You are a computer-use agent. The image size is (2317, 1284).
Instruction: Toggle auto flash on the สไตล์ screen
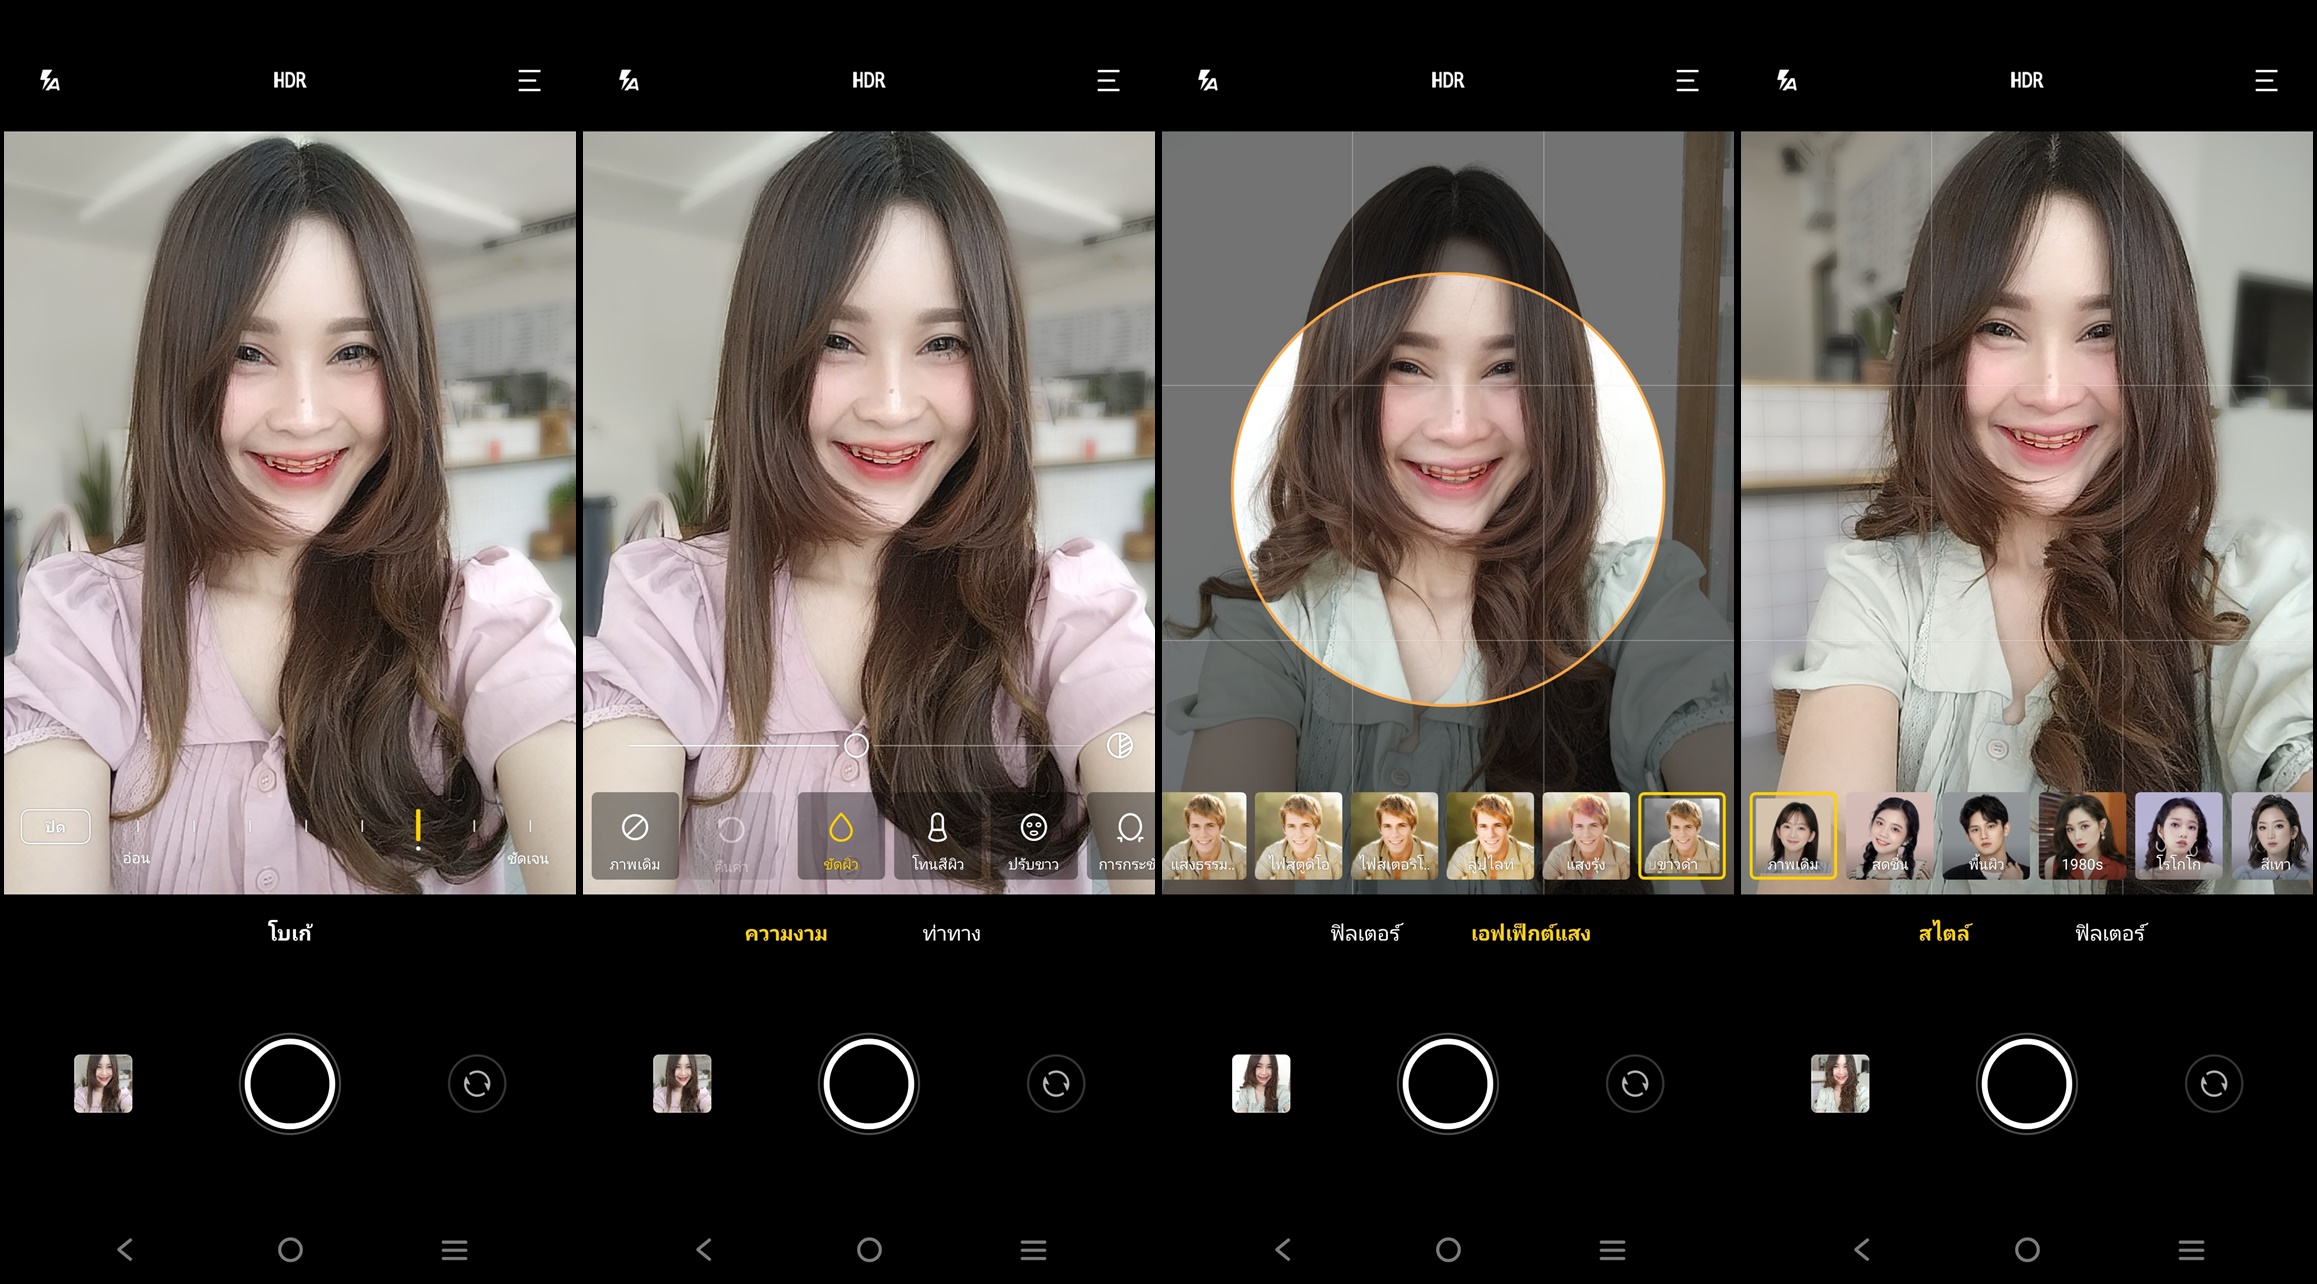[1787, 80]
